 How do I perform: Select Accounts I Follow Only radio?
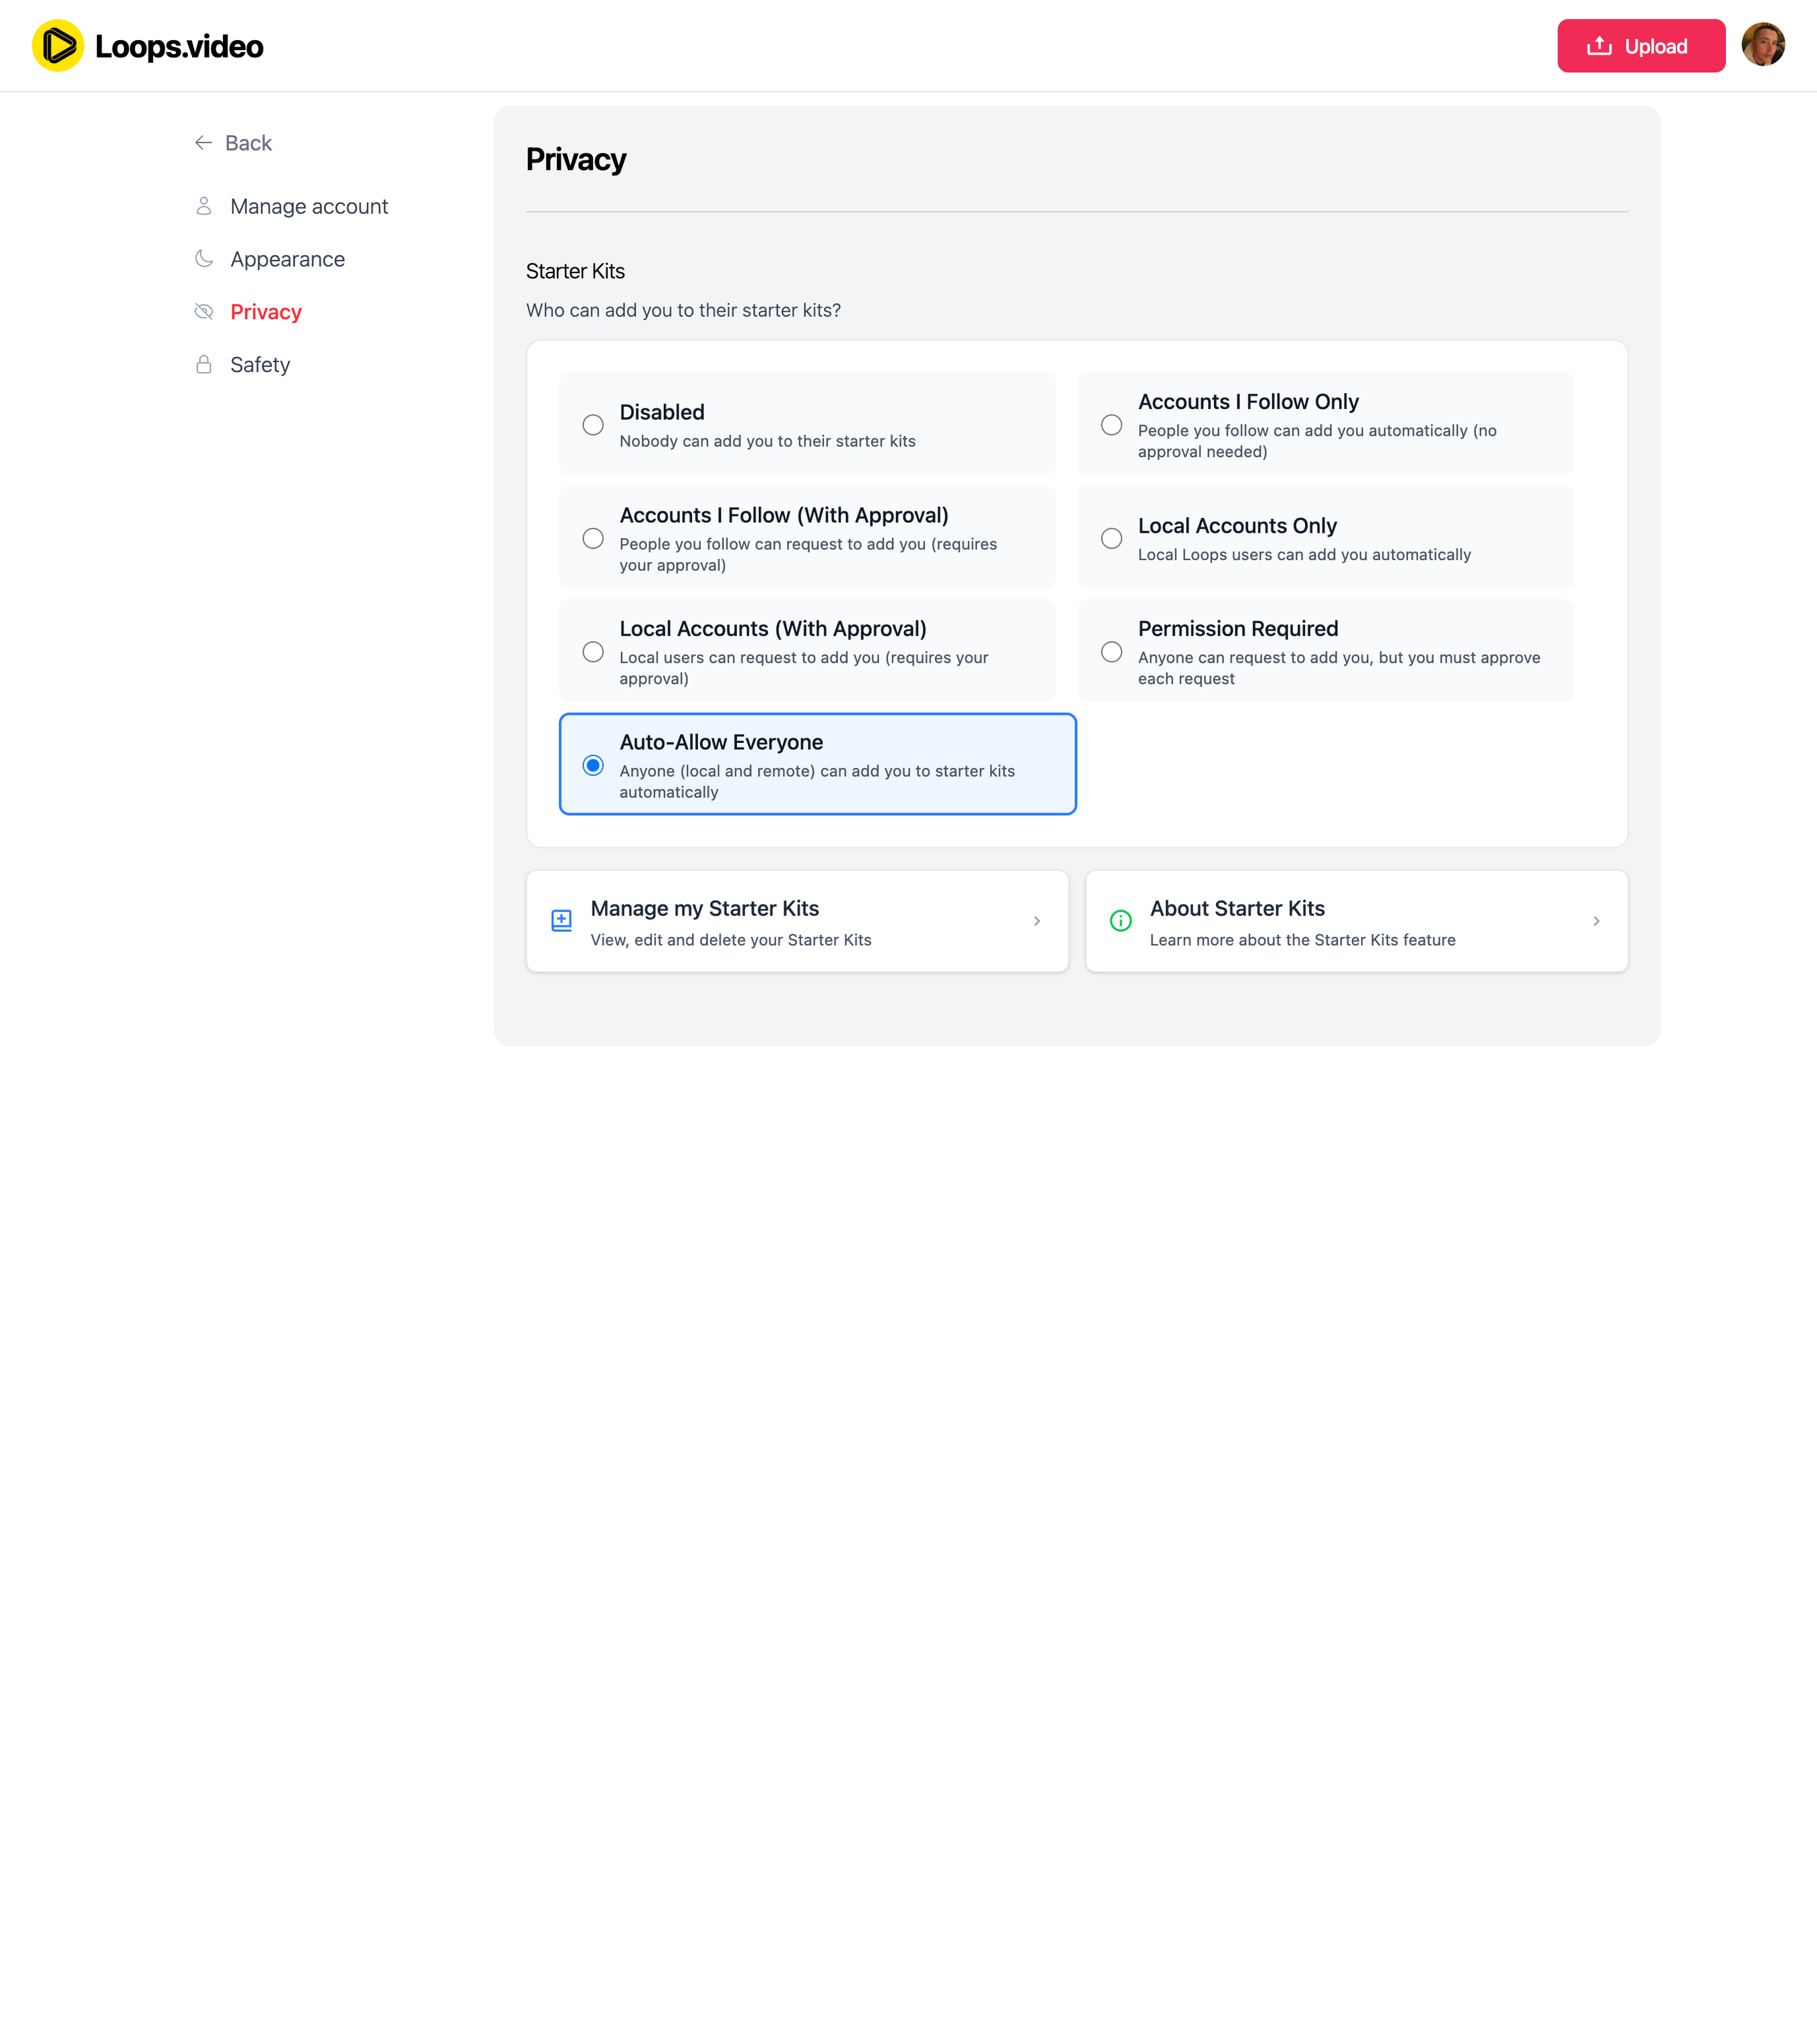coord(1111,425)
